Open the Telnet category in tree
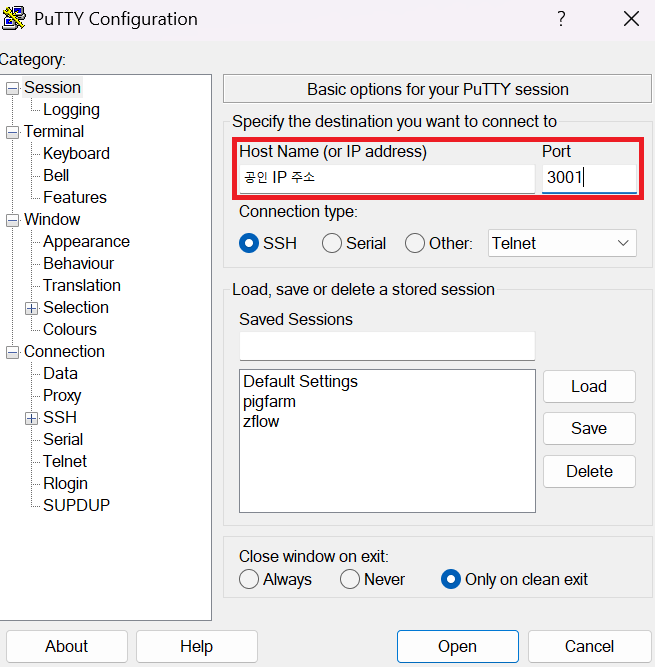The width and height of the screenshot is (655, 667). [65, 462]
